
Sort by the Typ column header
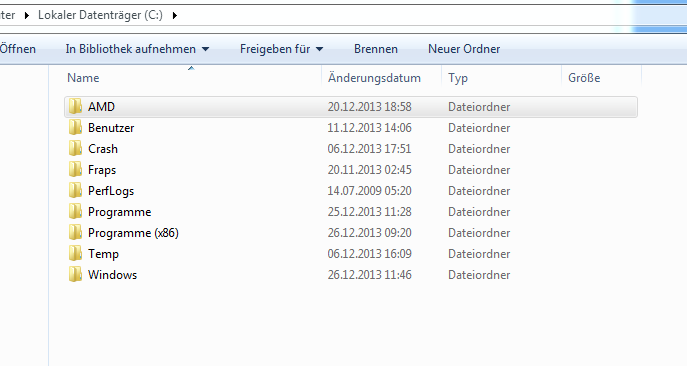(x=502, y=78)
